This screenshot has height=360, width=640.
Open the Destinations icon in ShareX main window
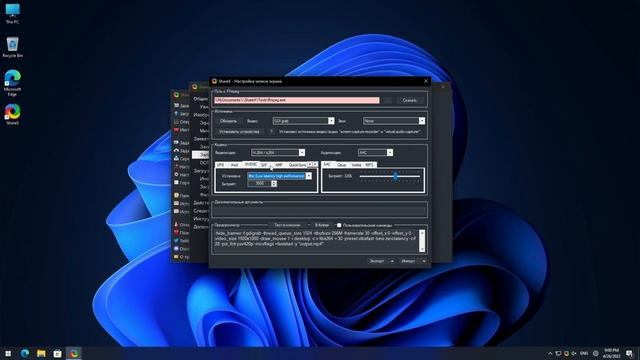(176, 158)
